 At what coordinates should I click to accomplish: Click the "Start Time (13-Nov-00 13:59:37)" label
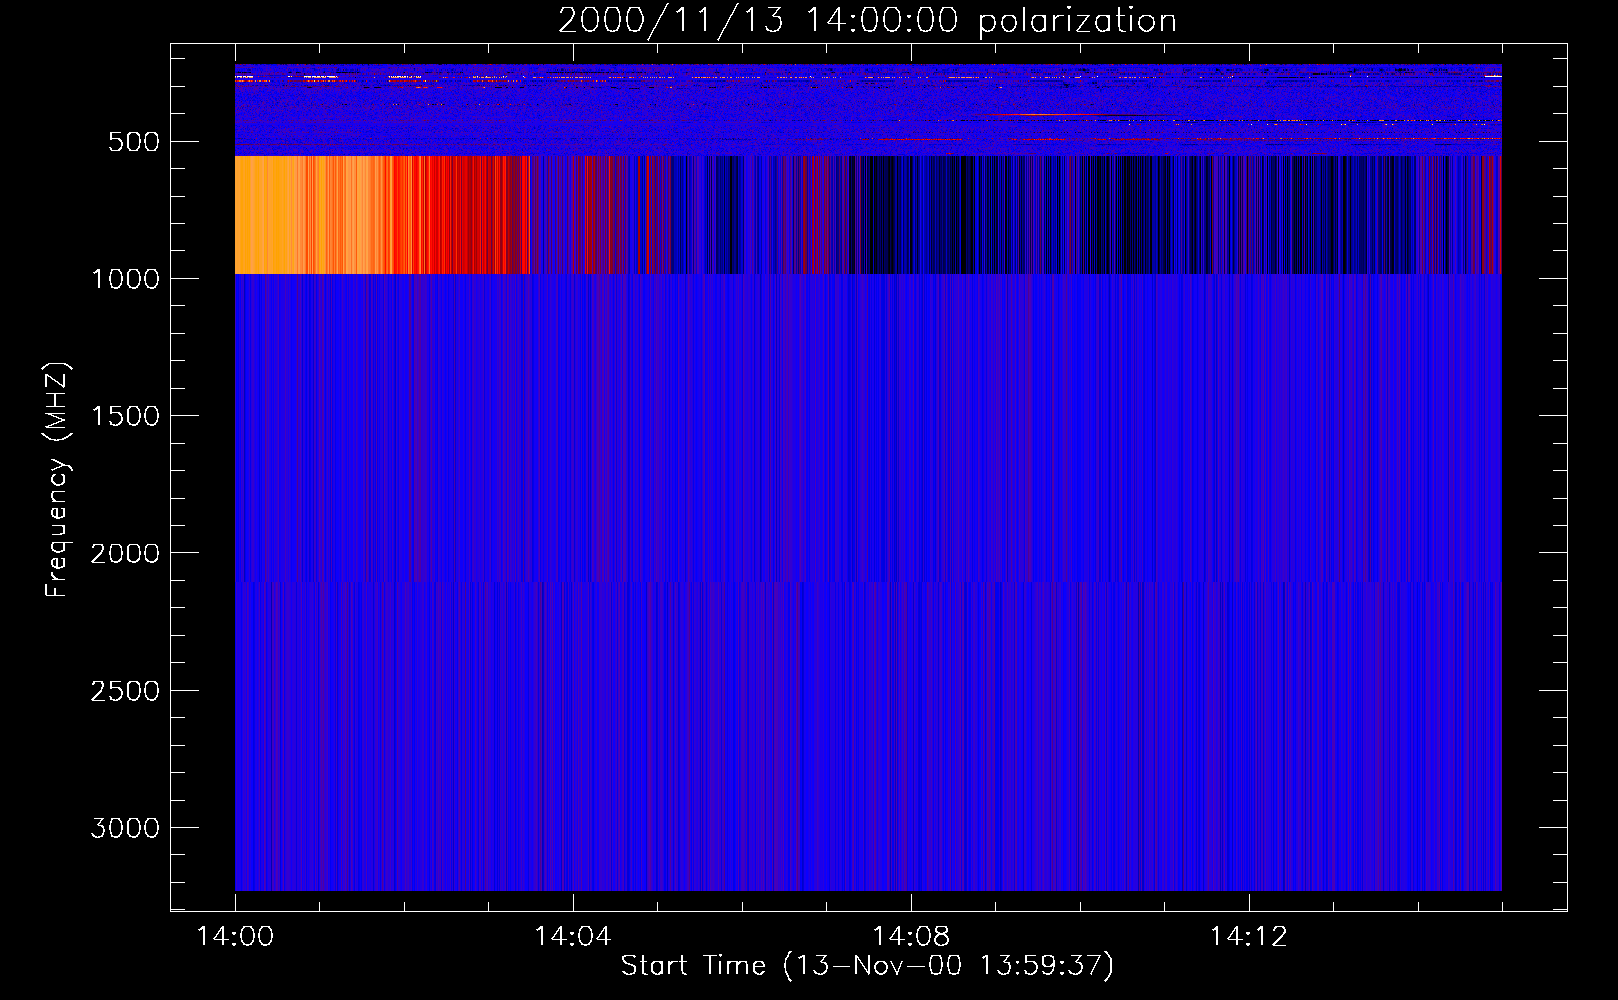867,966
